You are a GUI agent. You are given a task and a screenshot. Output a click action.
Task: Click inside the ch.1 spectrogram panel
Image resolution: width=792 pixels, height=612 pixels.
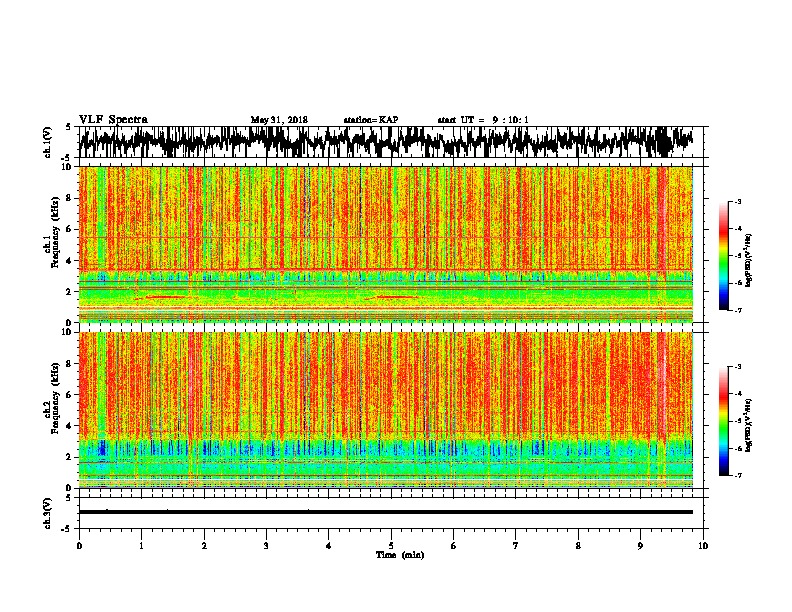[385, 244]
